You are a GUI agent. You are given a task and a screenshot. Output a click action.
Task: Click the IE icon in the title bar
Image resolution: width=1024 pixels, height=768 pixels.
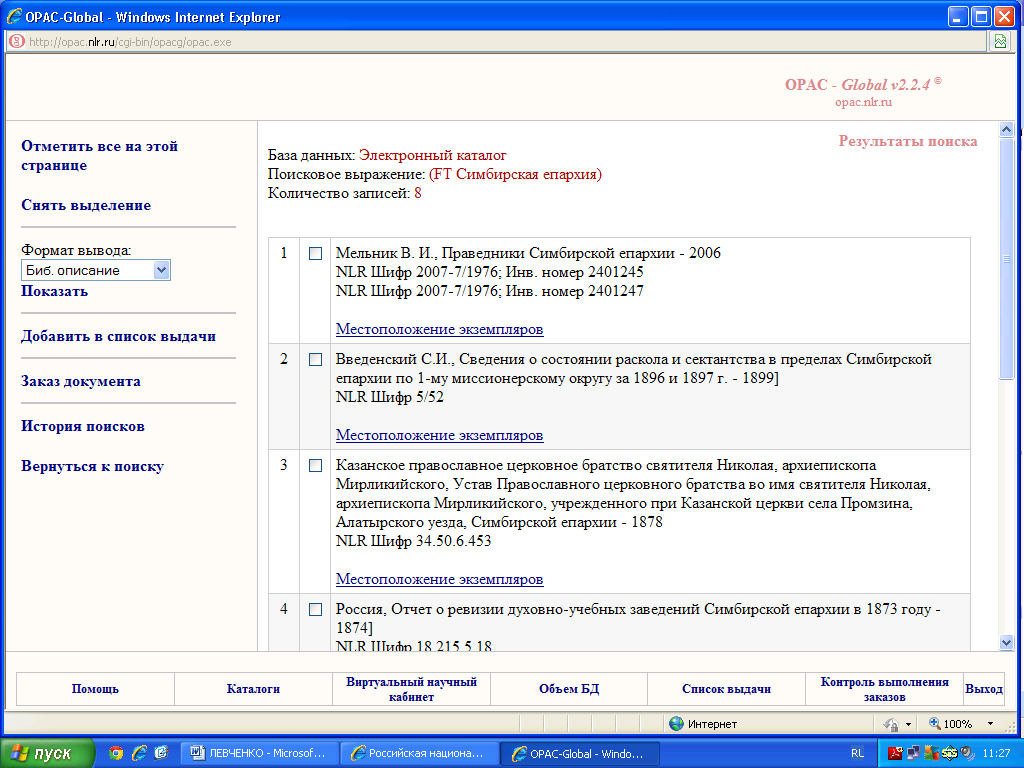pyautogui.click(x=14, y=16)
